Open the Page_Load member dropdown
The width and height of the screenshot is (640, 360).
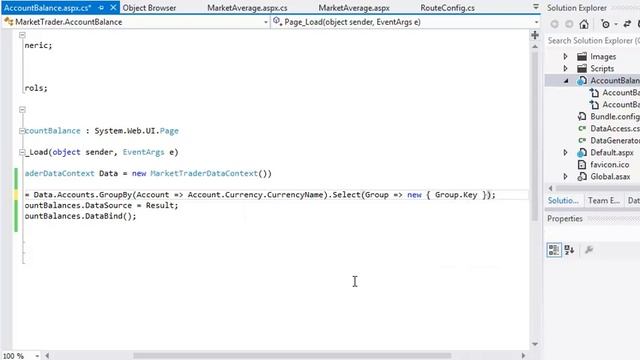coord(536,22)
